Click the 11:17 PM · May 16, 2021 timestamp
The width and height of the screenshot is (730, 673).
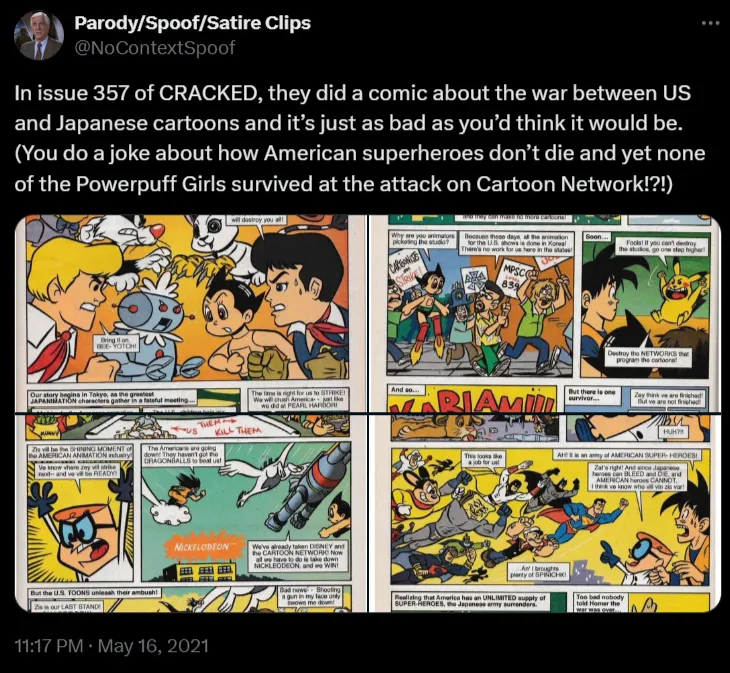(x=112, y=646)
